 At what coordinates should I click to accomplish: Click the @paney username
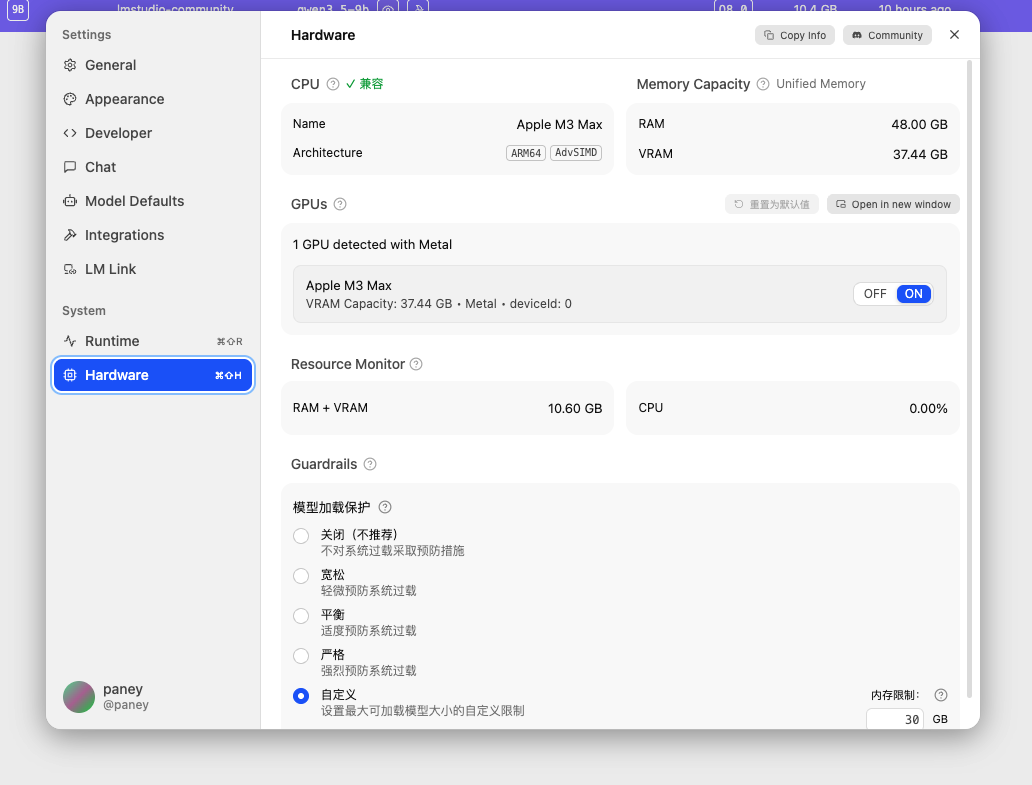[126, 705]
